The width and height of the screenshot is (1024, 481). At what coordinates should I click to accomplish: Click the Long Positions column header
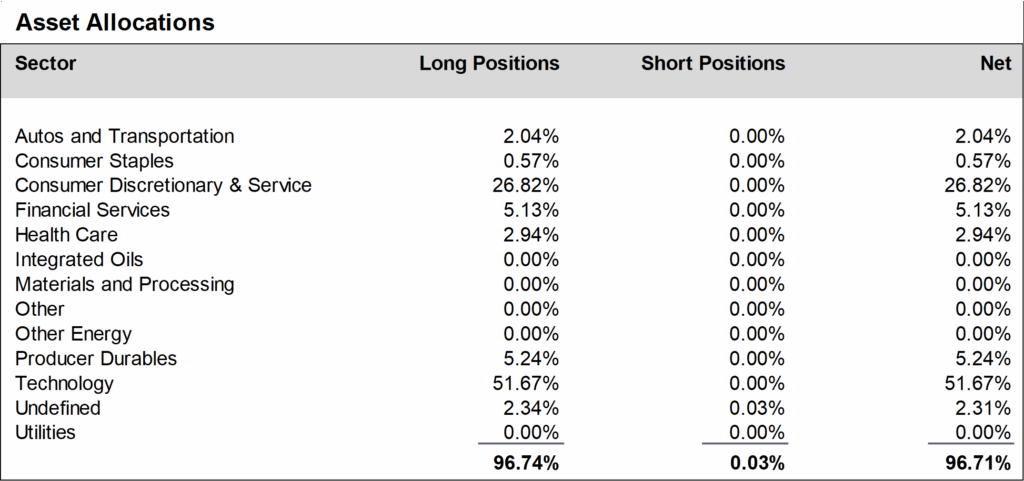click(489, 64)
